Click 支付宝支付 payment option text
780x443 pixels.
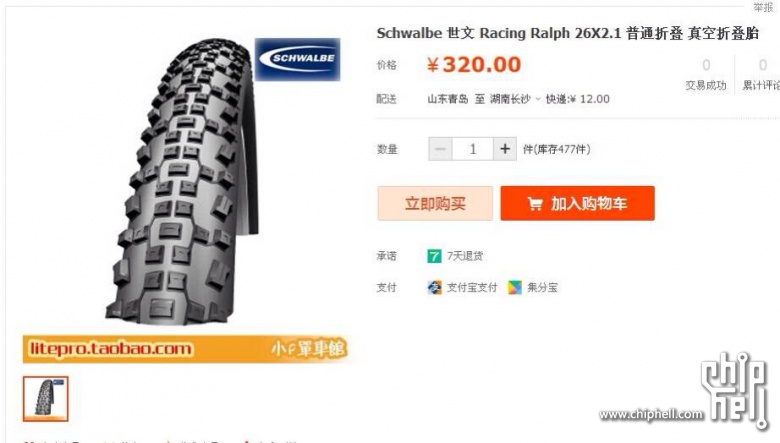coord(472,287)
